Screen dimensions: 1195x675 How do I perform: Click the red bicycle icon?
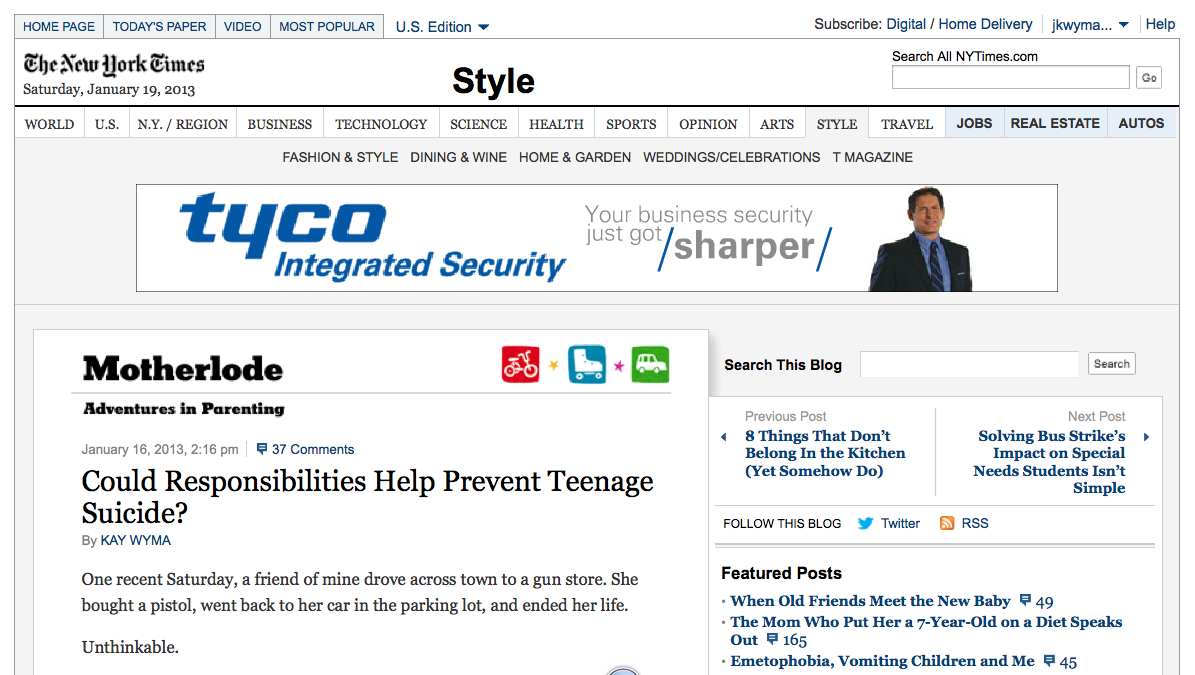tap(521, 364)
